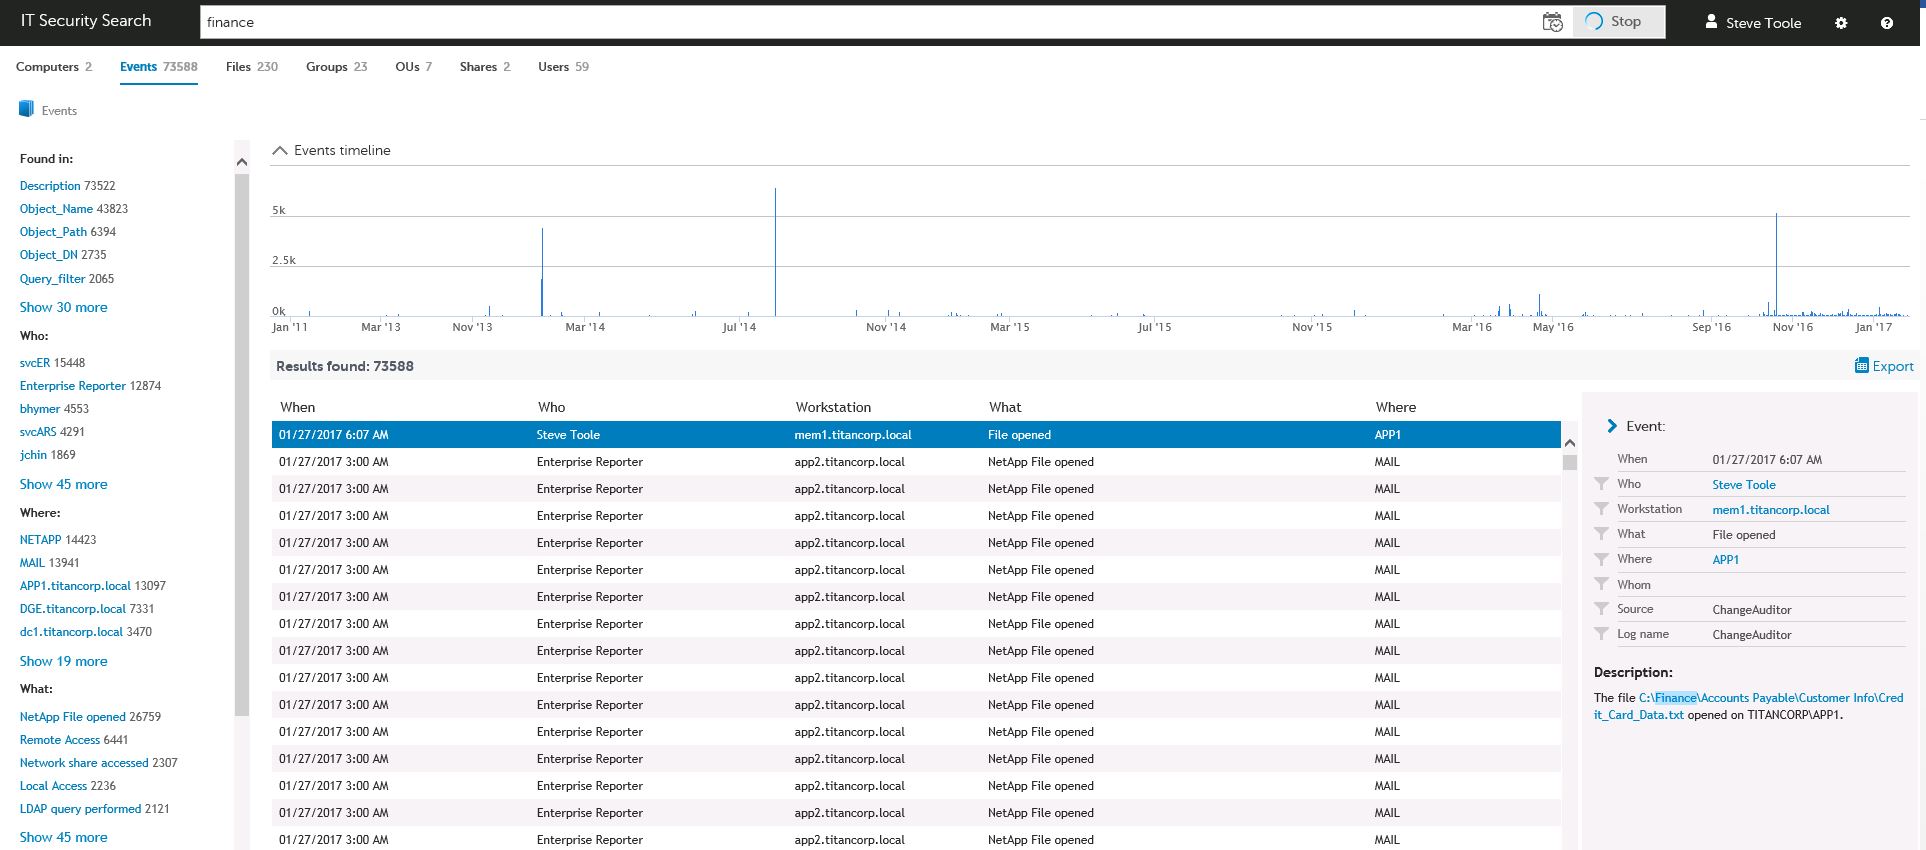Click the funnel icon next to Source
The width and height of the screenshot is (1926, 850).
click(1601, 609)
